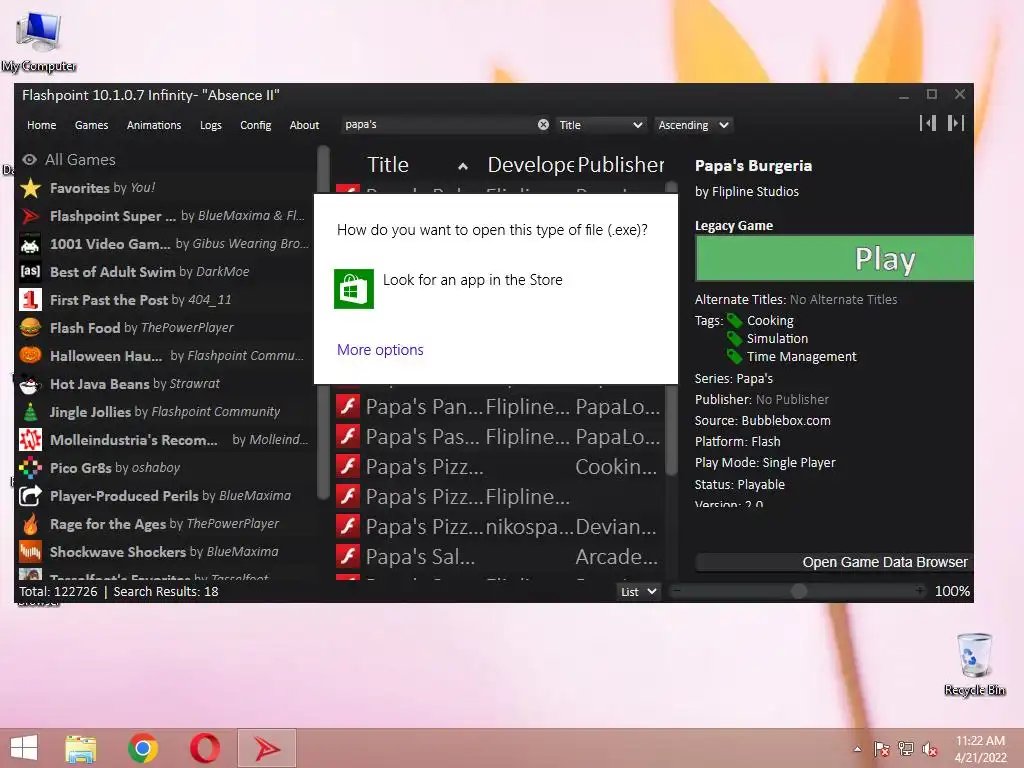This screenshot has width=1024, height=768.
Task: Select Rage for the Ages flame icon
Action: pos(30,524)
